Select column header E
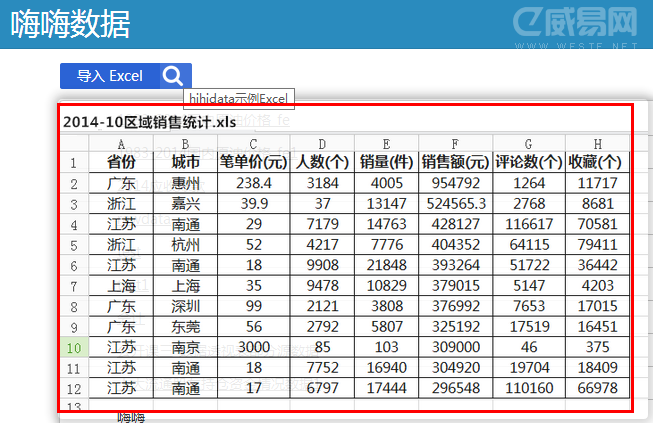This screenshot has height=423, width=653. pos(386,144)
